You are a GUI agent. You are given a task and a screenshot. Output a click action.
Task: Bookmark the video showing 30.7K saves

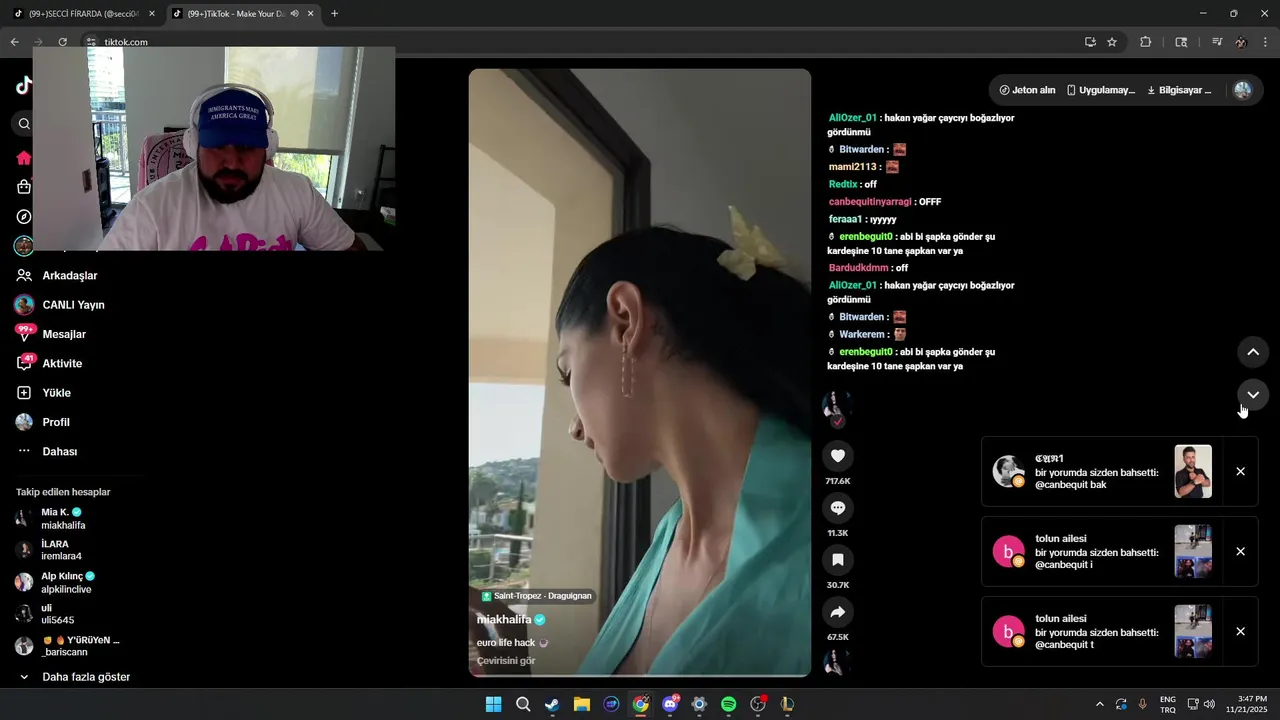(x=838, y=560)
